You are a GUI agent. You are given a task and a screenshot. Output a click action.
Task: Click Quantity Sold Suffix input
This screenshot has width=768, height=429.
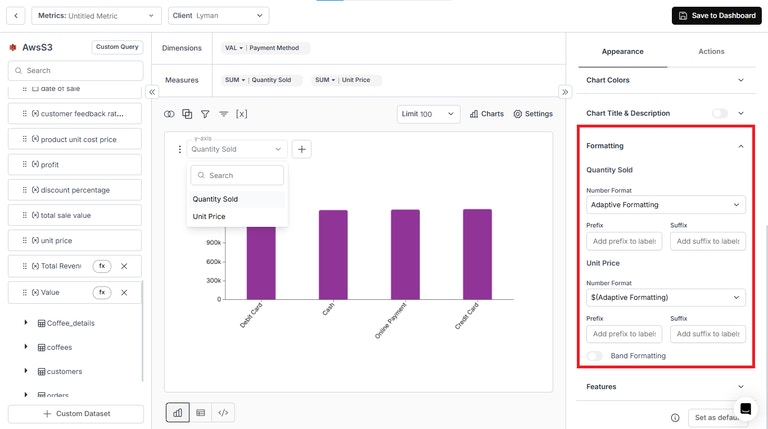pyautogui.click(x=708, y=241)
